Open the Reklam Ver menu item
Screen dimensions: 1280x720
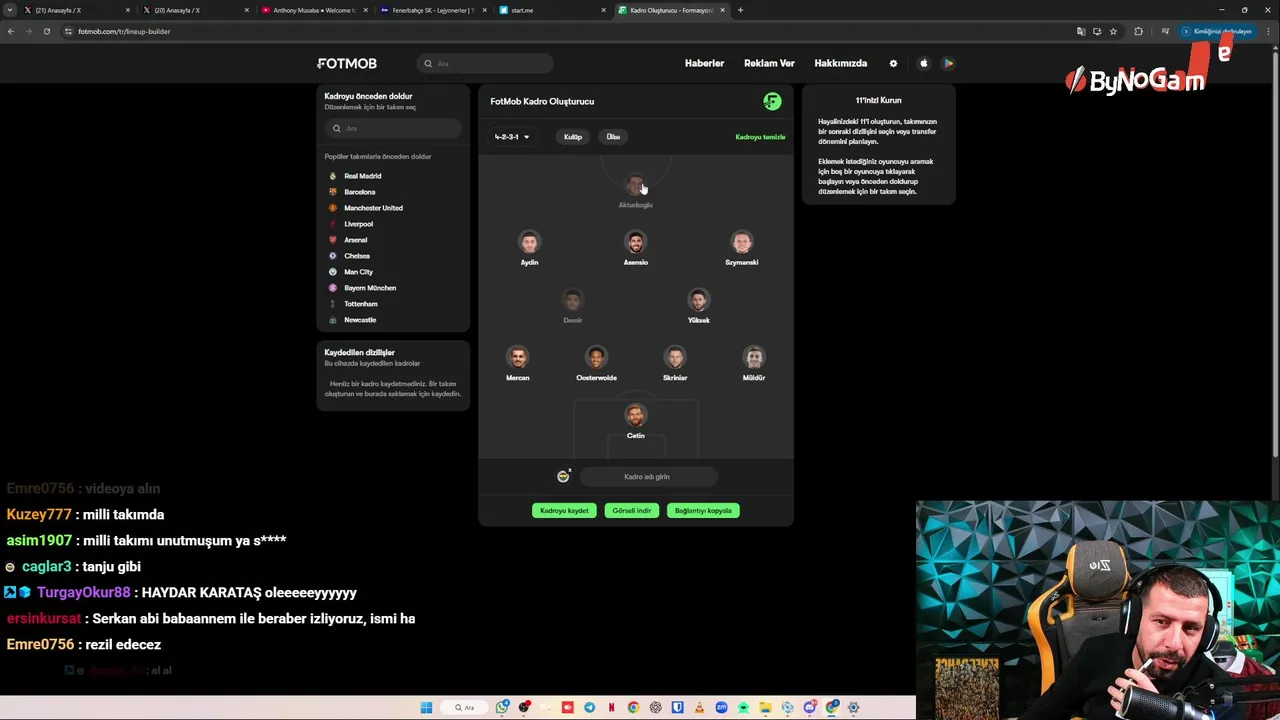769,63
